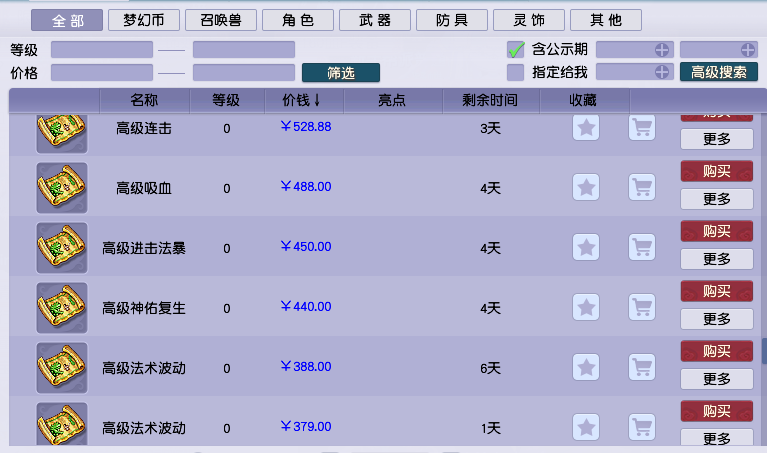Add 高级神佑复生 to shopping cart
The width and height of the screenshot is (767, 453).
pyautogui.click(x=642, y=307)
